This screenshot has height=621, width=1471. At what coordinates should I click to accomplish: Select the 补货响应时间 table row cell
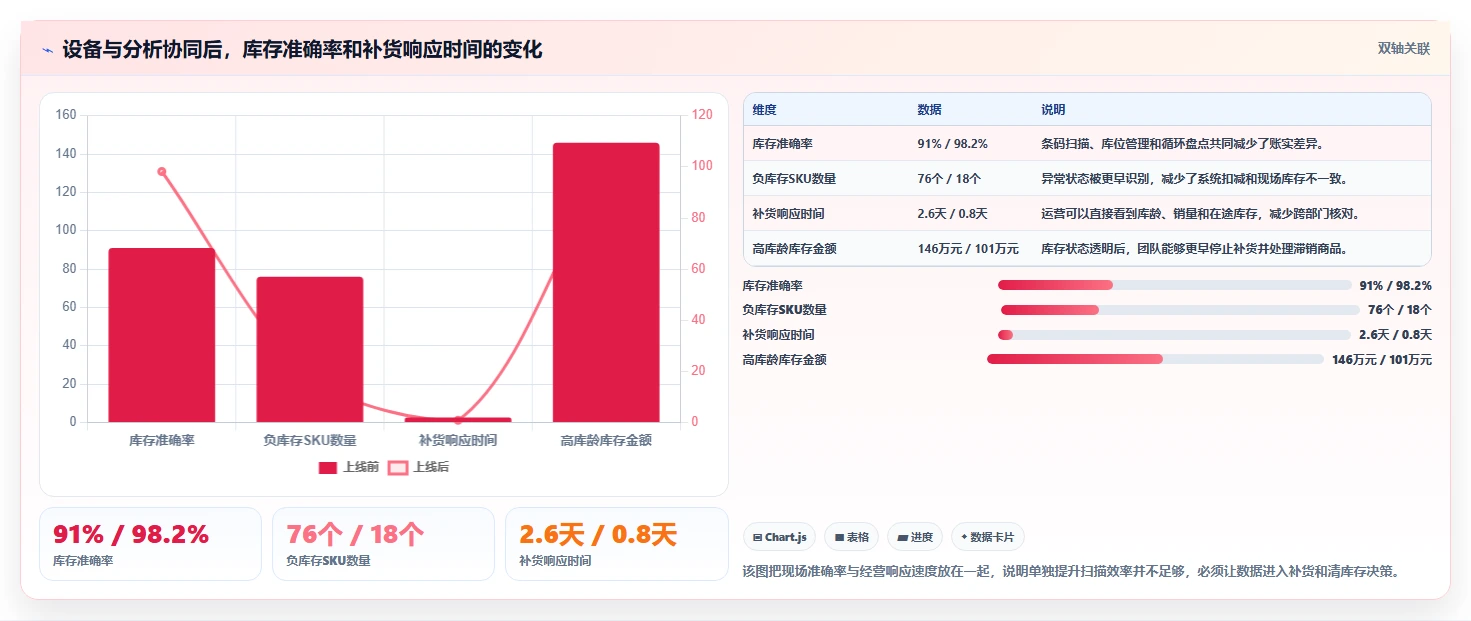(x=789, y=214)
